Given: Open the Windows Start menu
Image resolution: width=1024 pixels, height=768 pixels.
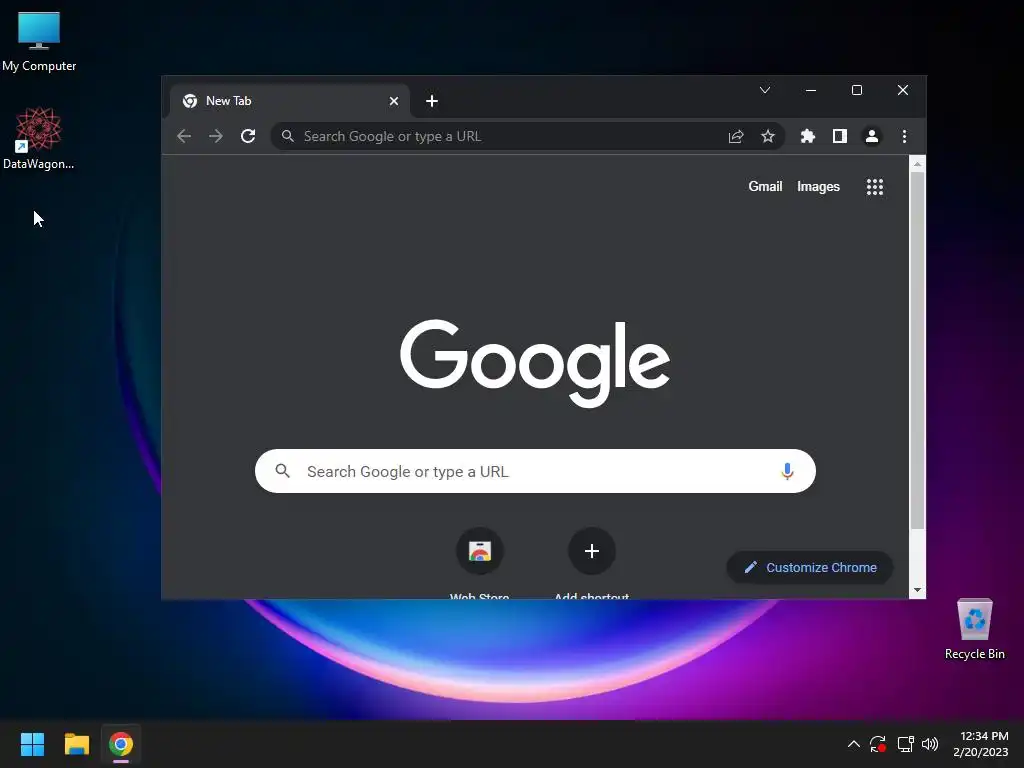Looking at the screenshot, I should pos(32,744).
